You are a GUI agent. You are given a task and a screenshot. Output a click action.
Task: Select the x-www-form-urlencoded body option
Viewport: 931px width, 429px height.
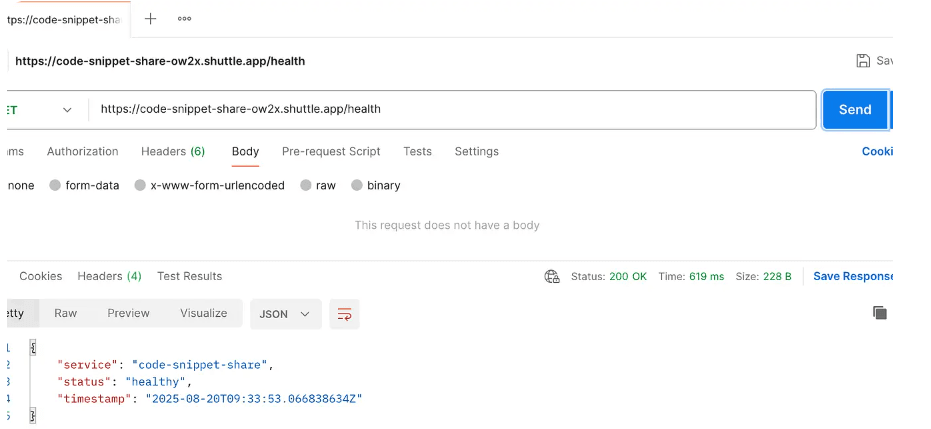click(x=210, y=185)
